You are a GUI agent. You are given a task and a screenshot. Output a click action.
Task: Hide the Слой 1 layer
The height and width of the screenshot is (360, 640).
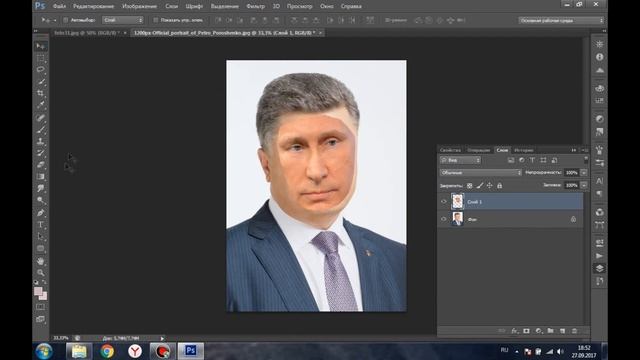point(444,202)
